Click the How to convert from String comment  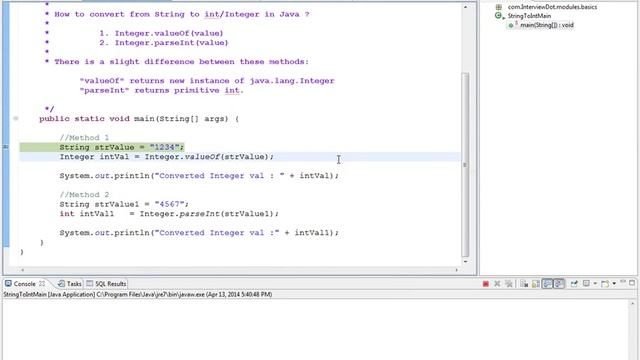click(182, 14)
